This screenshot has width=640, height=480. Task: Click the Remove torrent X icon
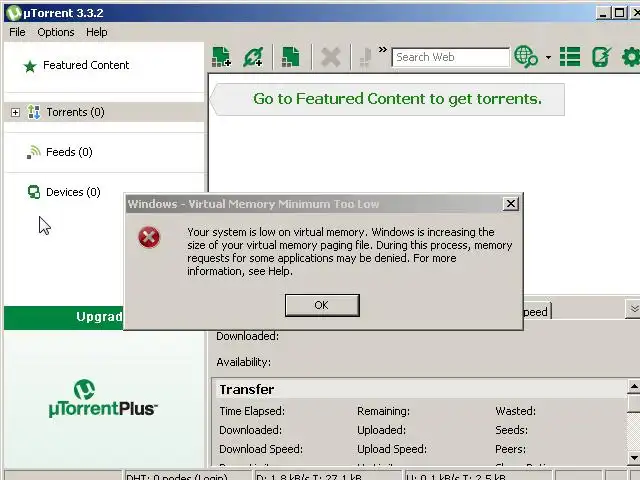click(x=331, y=57)
